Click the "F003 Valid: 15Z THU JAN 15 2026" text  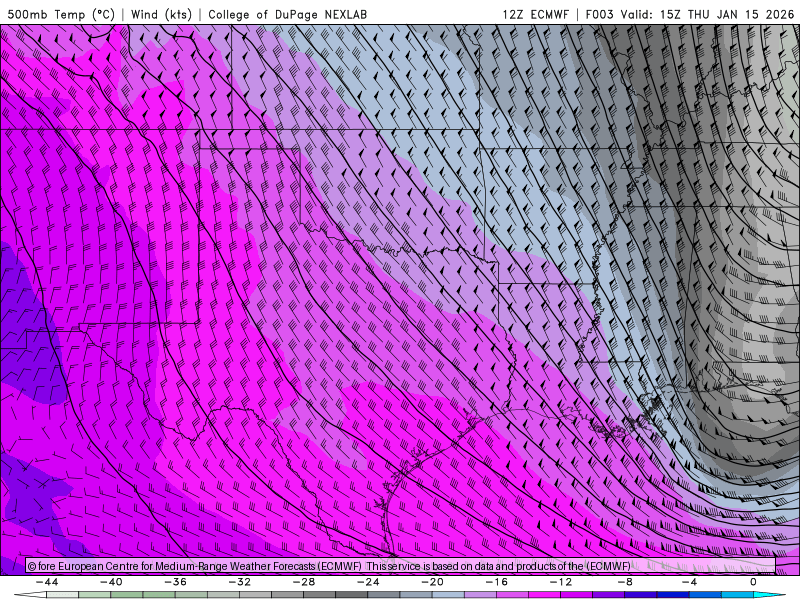(690, 14)
